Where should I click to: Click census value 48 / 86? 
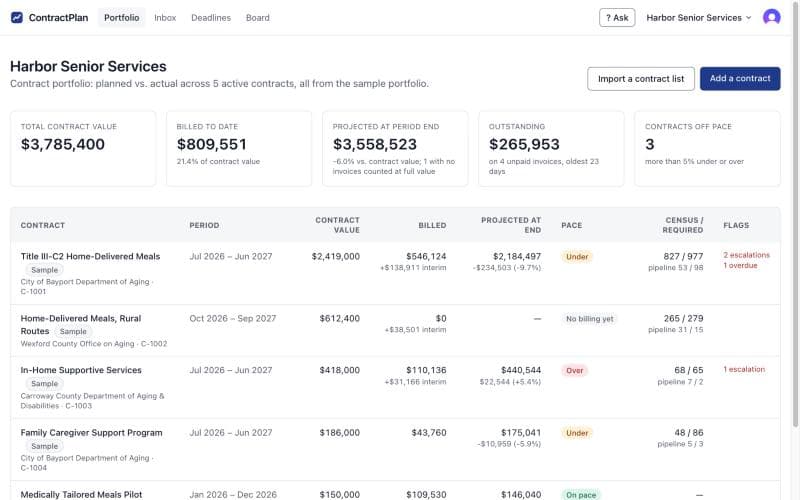689,433
